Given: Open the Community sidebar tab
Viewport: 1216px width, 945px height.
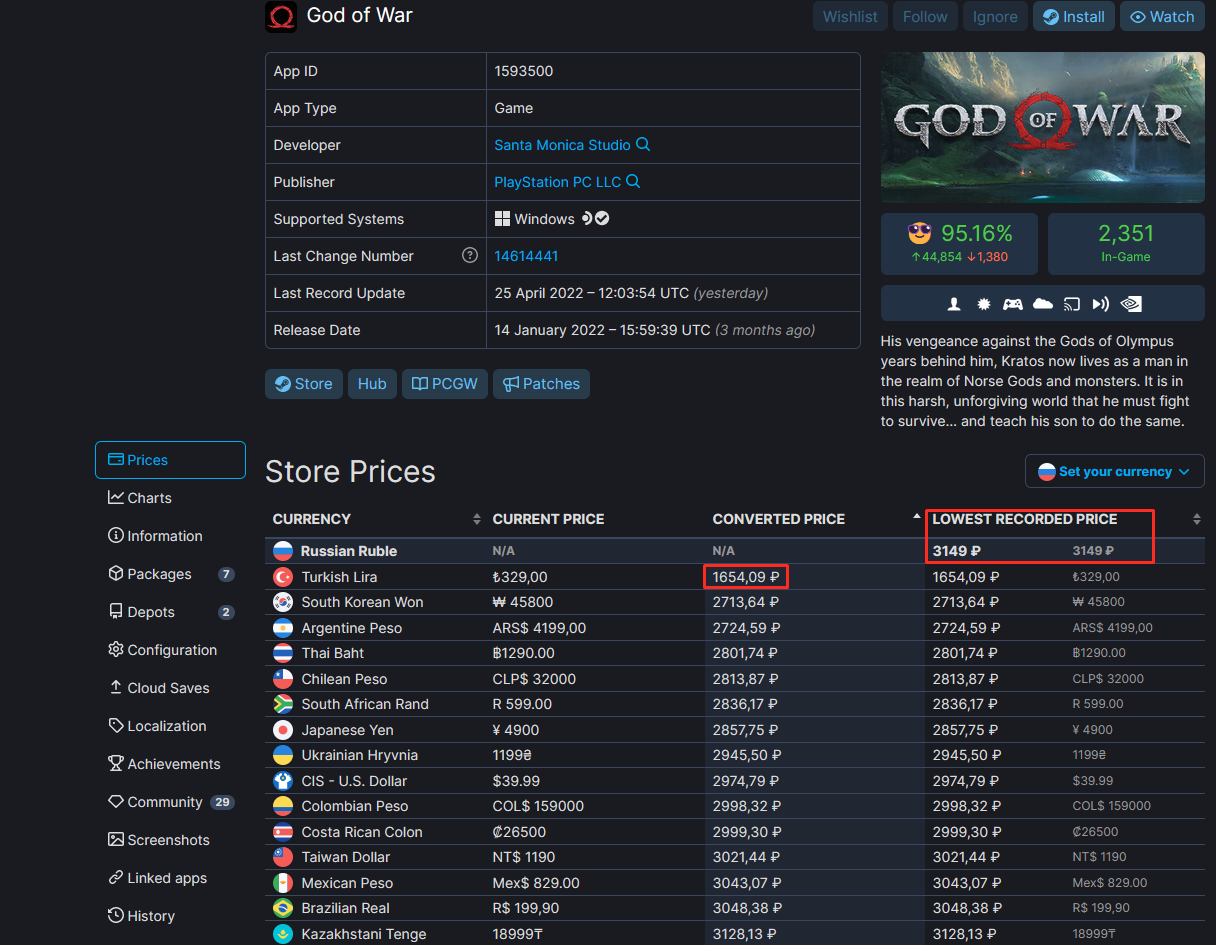Looking at the screenshot, I should [170, 802].
